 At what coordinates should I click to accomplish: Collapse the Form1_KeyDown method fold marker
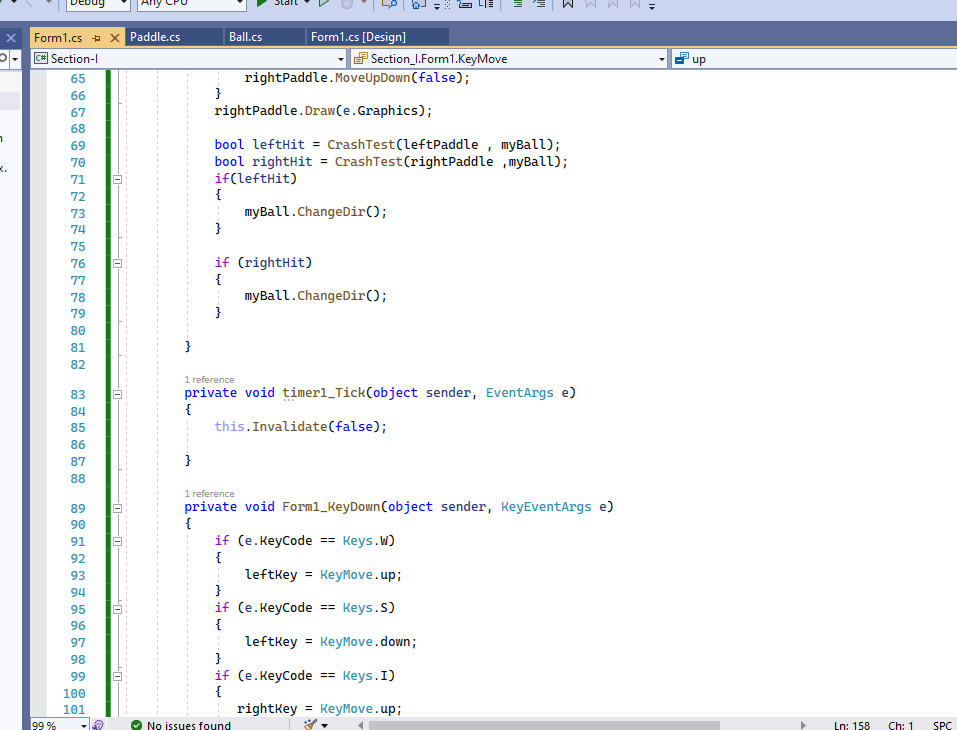point(117,509)
